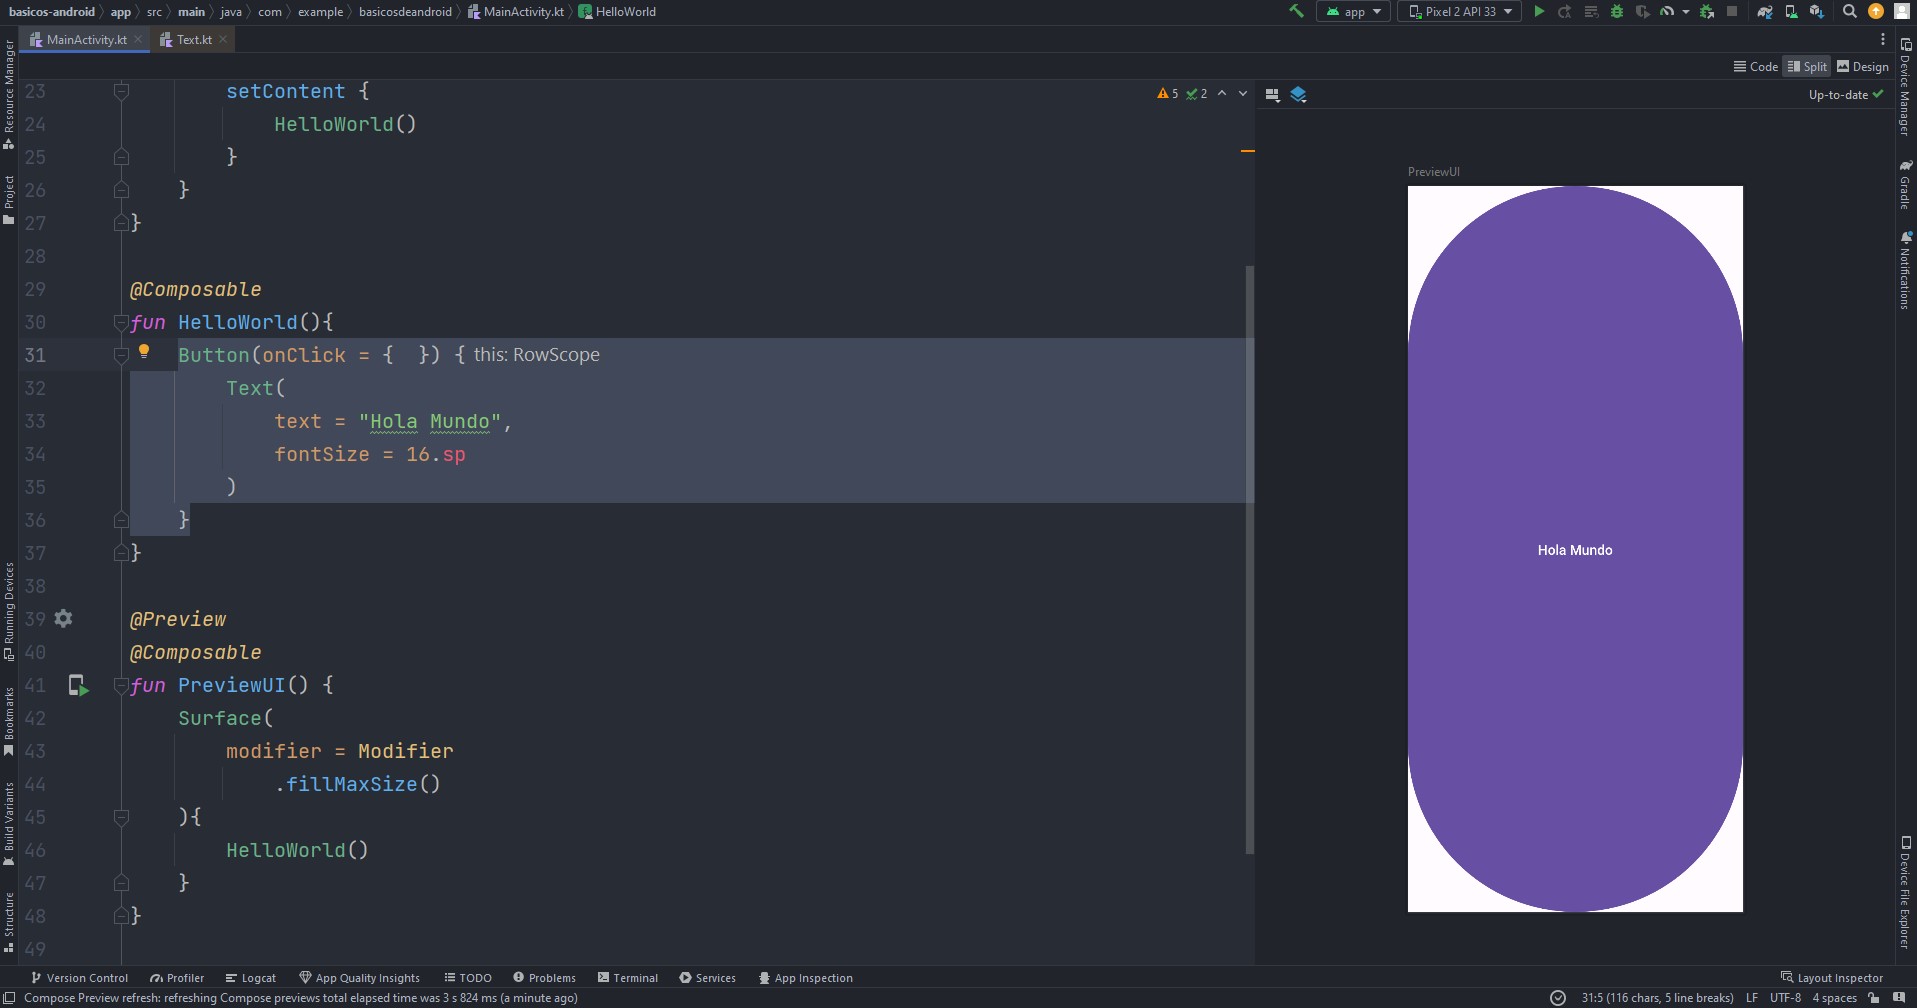Open the SDK Manager icon

(1817, 12)
